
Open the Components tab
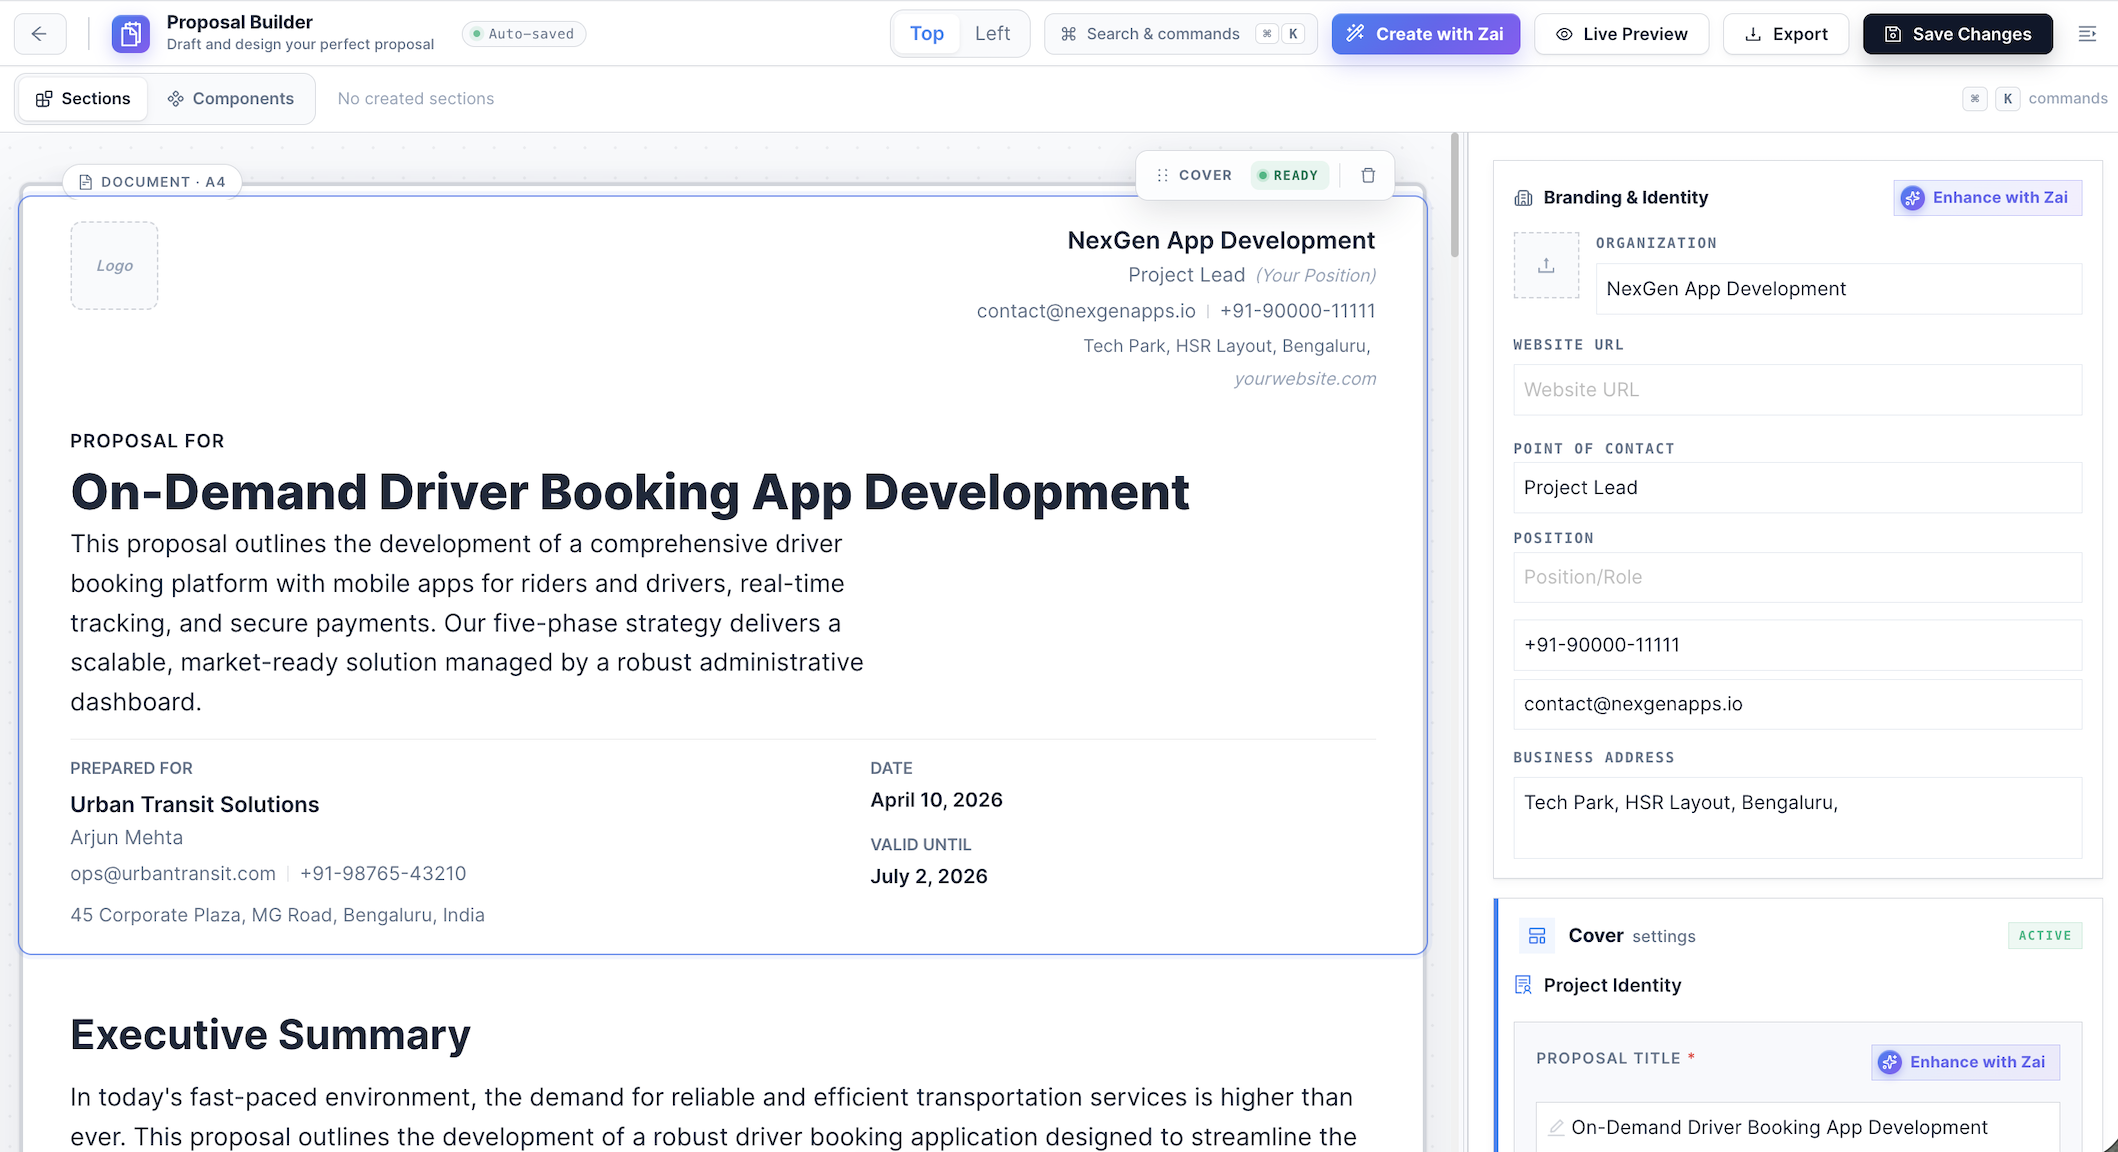click(x=231, y=99)
